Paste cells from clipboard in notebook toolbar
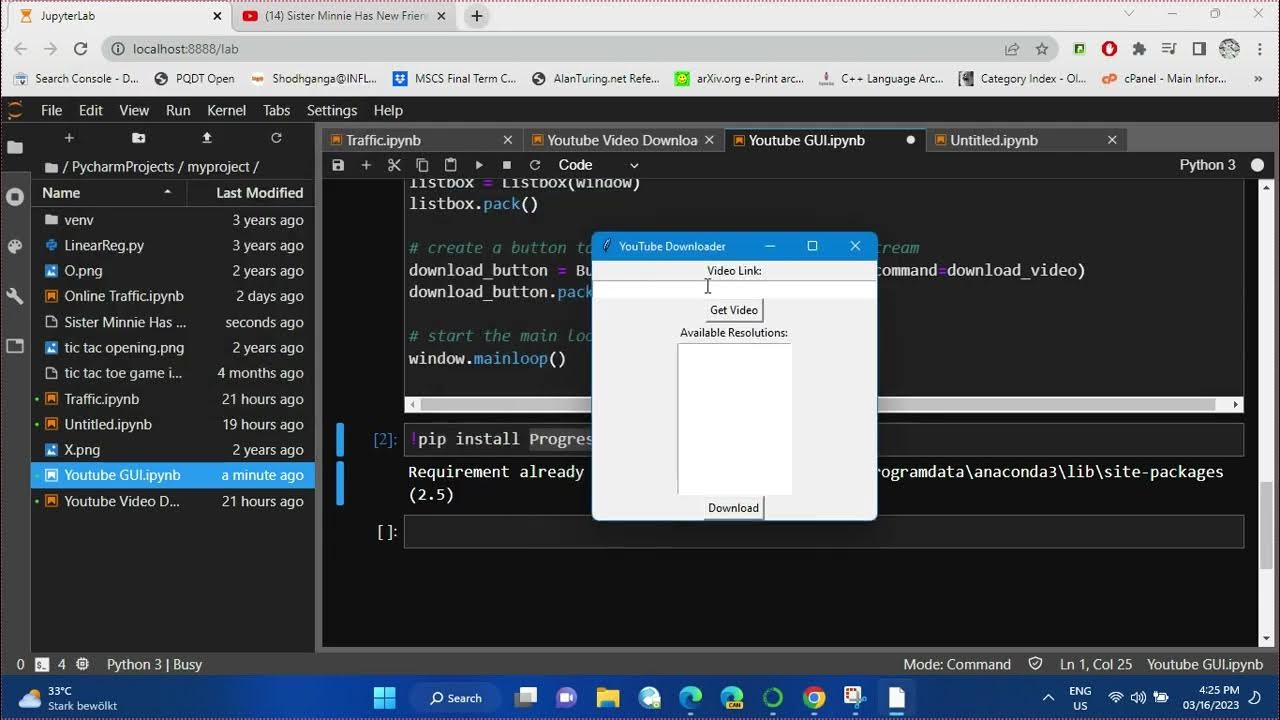 [x=450, y=165]
